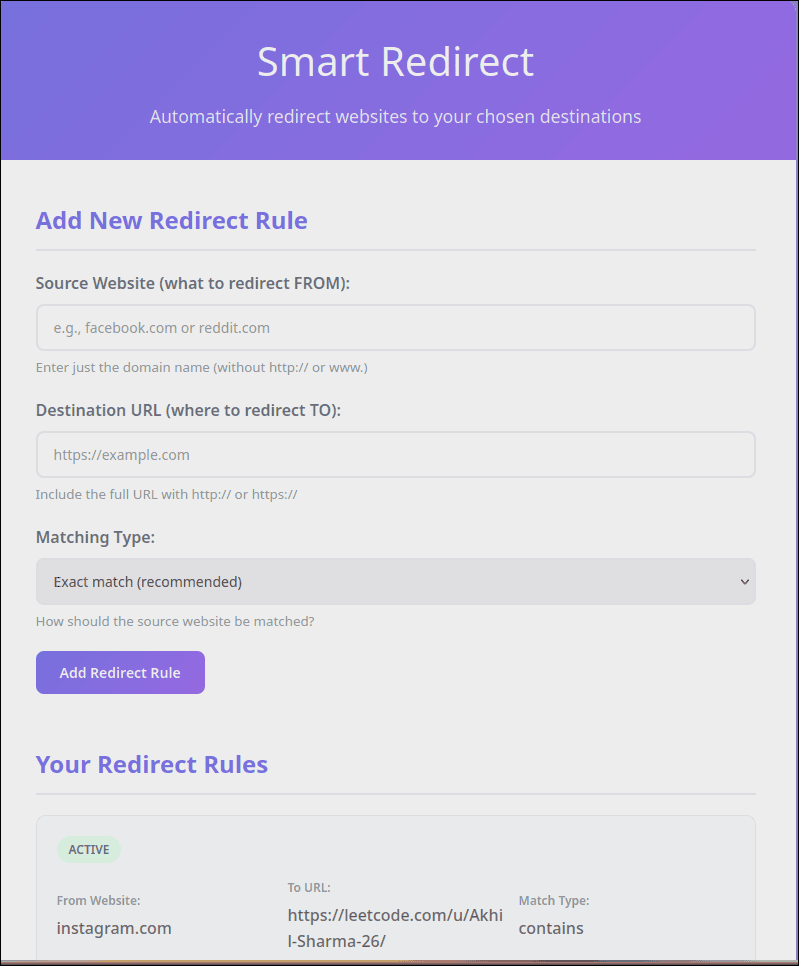Select the Add New Redirect Rule heading
This screenshot has width=799, height=966.
(171, 220)
